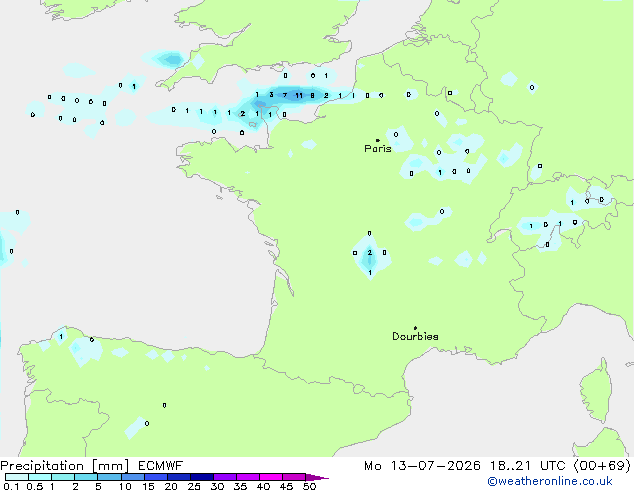The width and height of the screenshot is (634, 490).
Task: Click the legend label '50'
Action: coord(309,486)
